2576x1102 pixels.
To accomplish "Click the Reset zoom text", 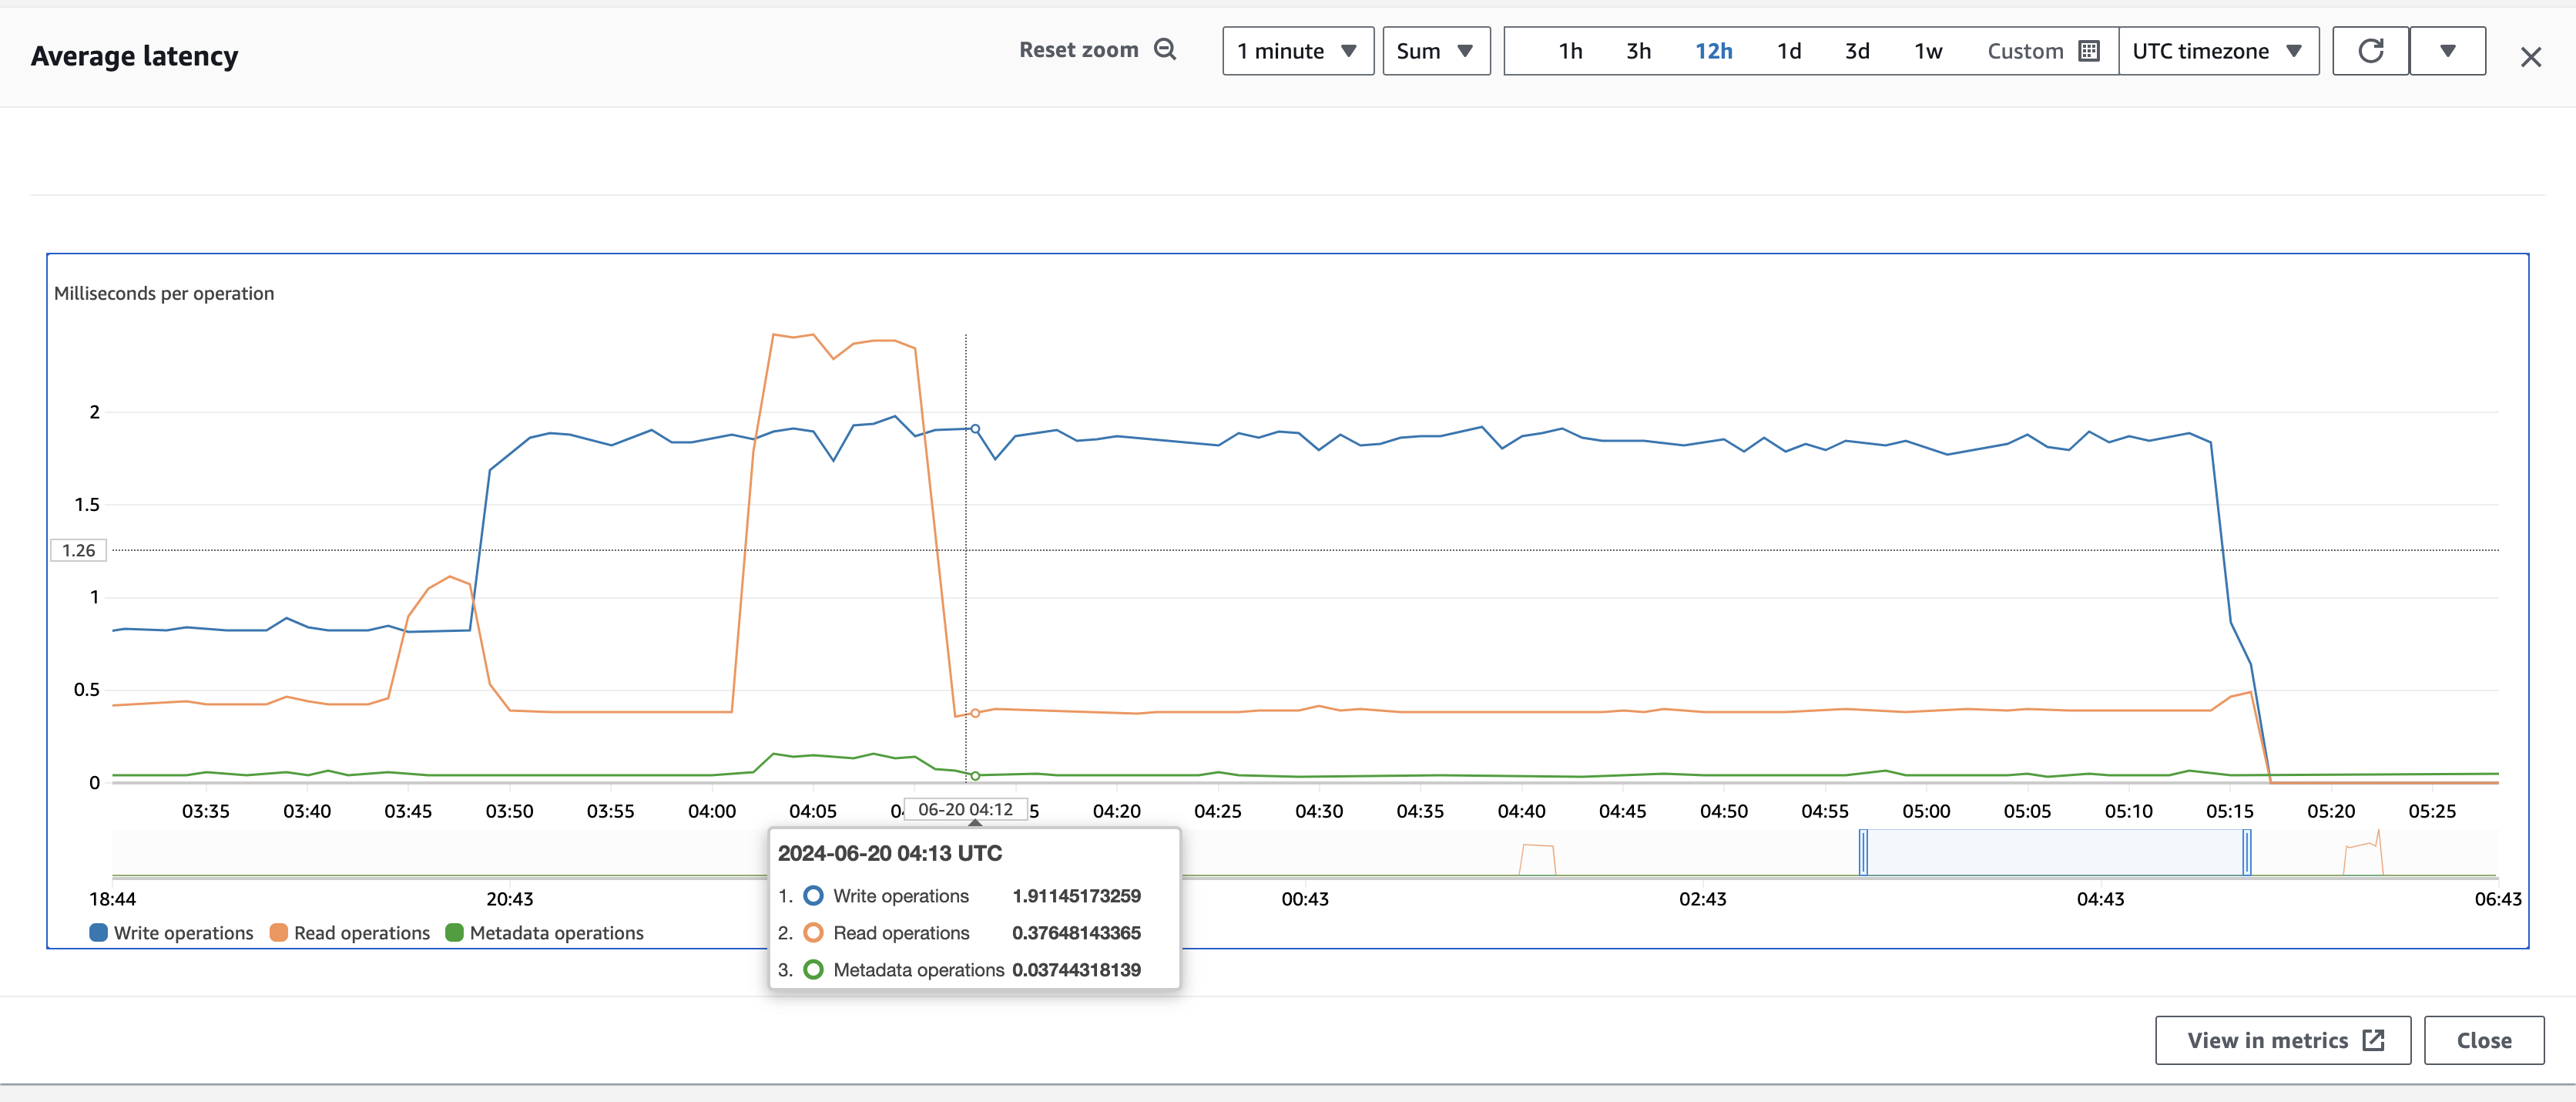I will tap(1078, 50).
